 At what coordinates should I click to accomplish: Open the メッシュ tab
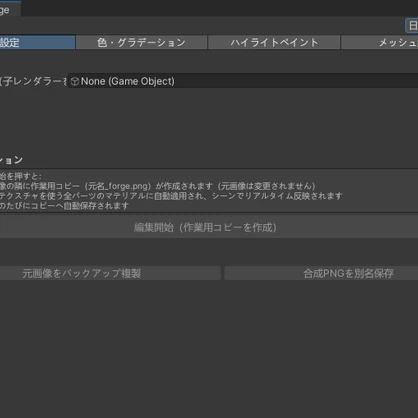point(380,42)
